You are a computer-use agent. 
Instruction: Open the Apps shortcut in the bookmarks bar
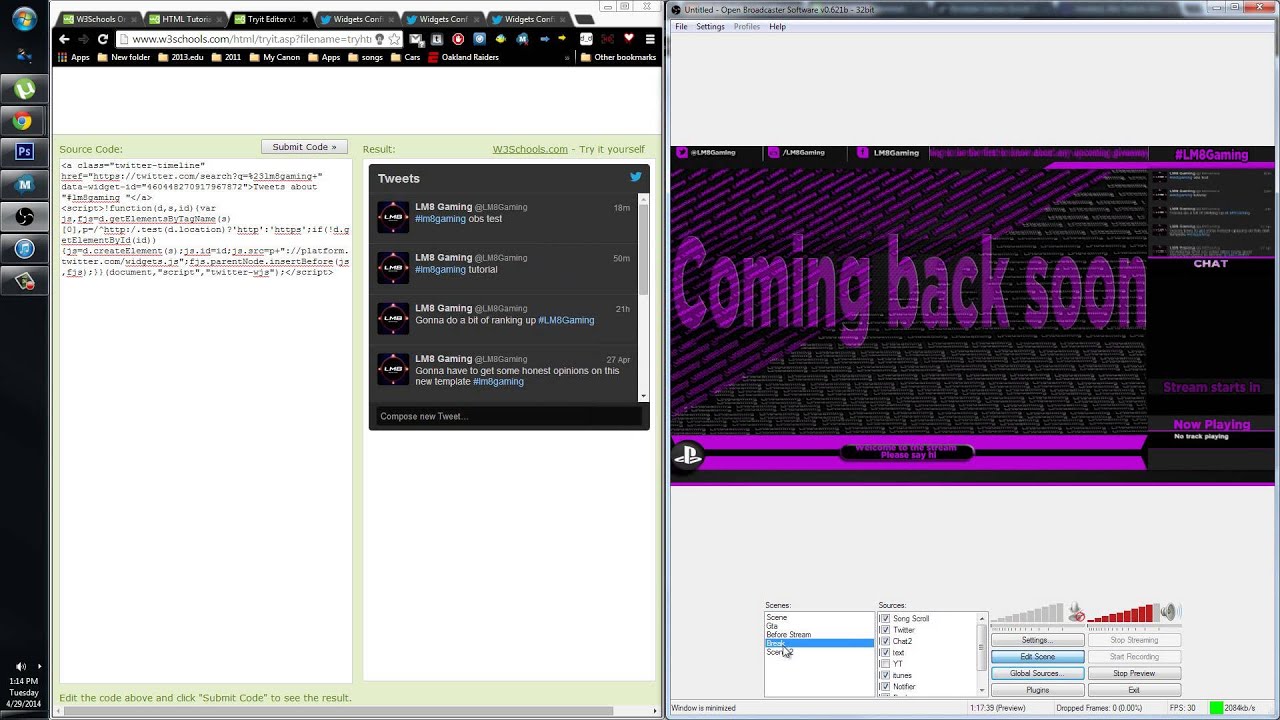pos(74,57)
